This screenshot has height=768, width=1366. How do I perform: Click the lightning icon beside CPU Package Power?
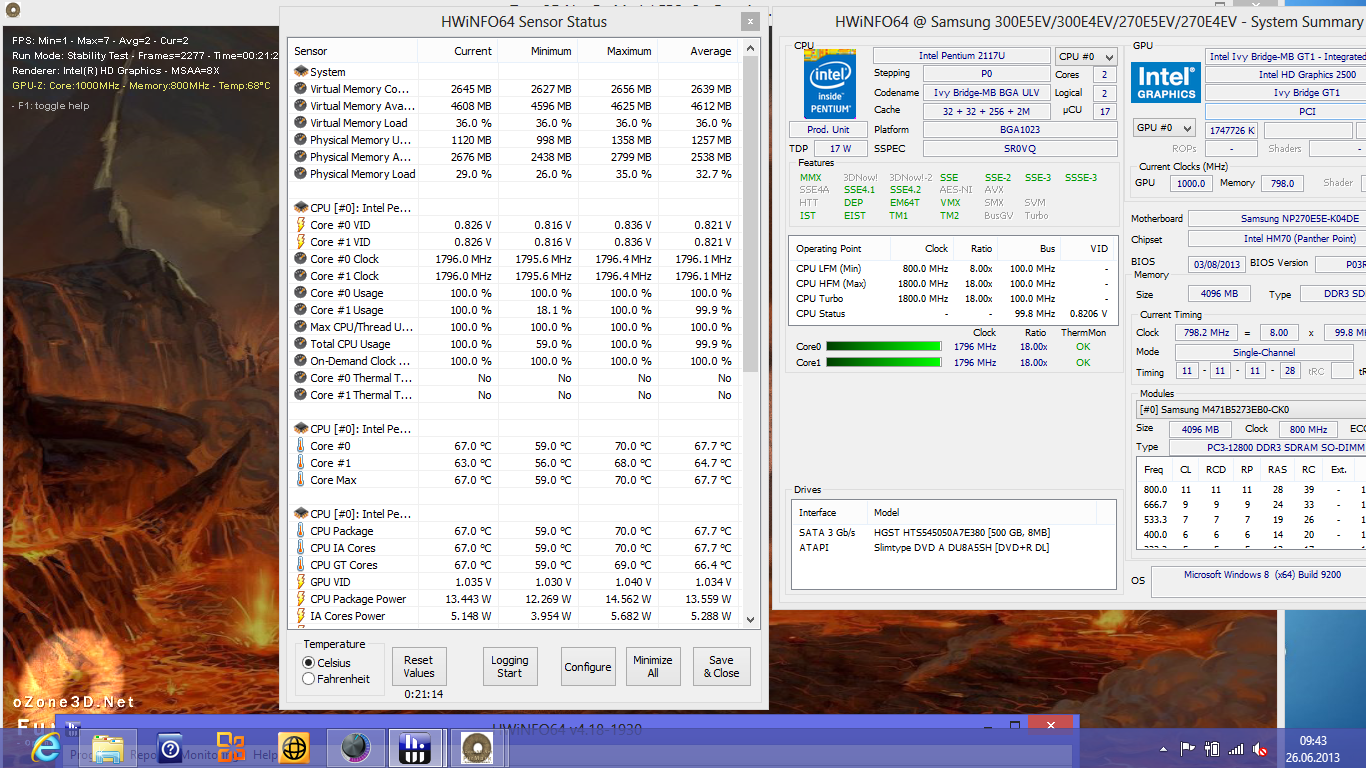(300, 599)
